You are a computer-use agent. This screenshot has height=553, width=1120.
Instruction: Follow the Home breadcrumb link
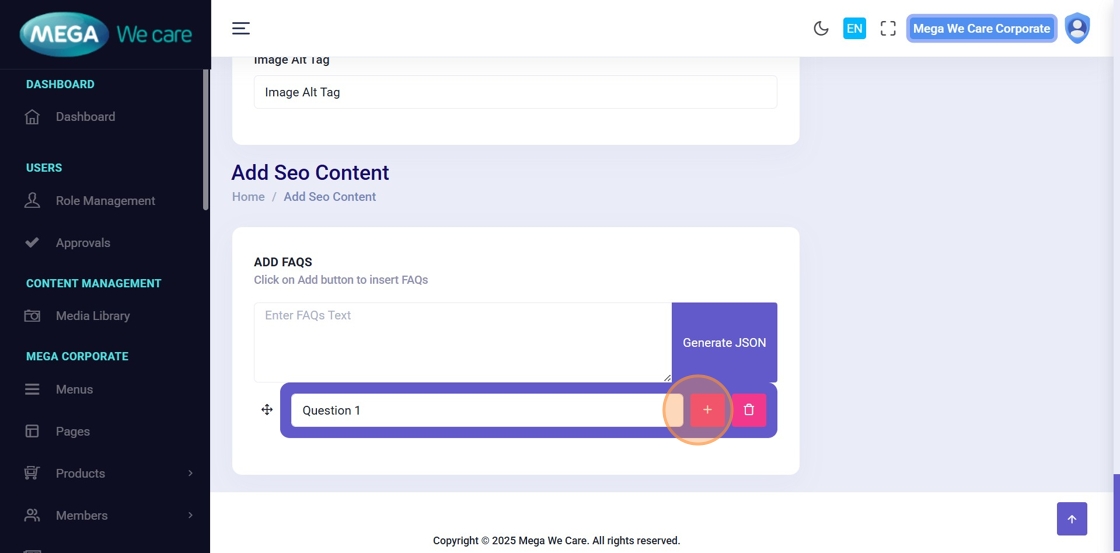click(248, 197)
